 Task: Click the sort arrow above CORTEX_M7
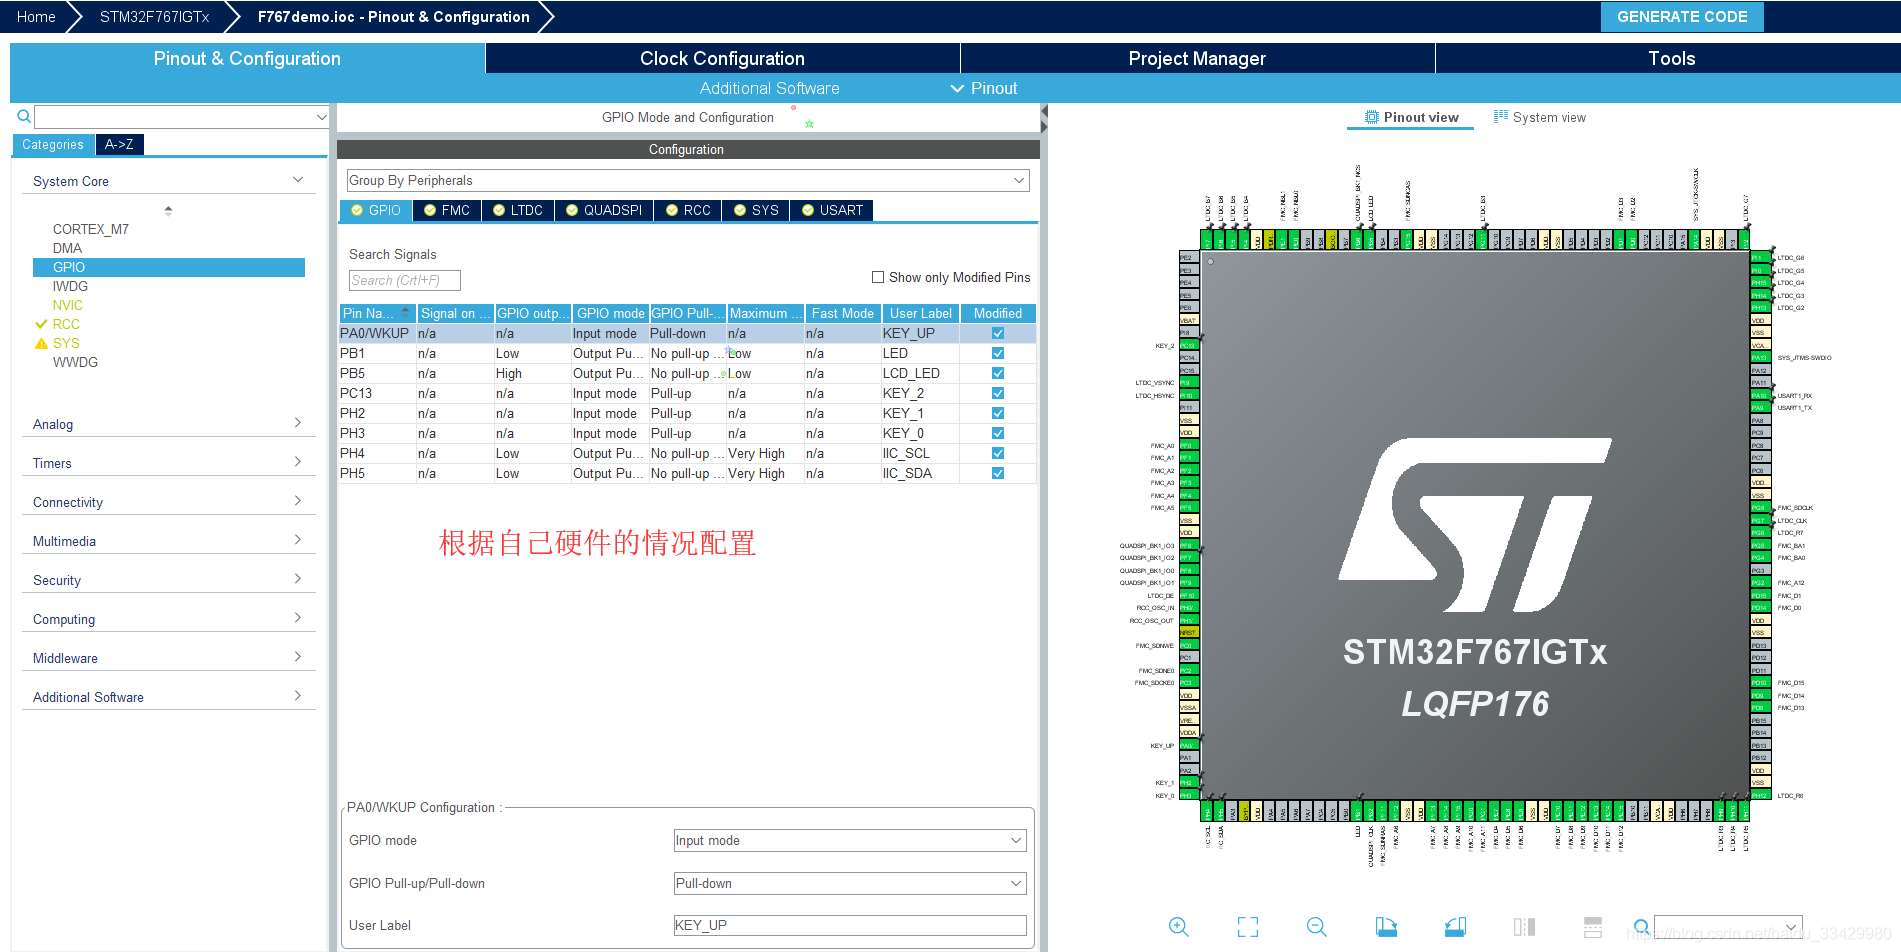point(168,210)
